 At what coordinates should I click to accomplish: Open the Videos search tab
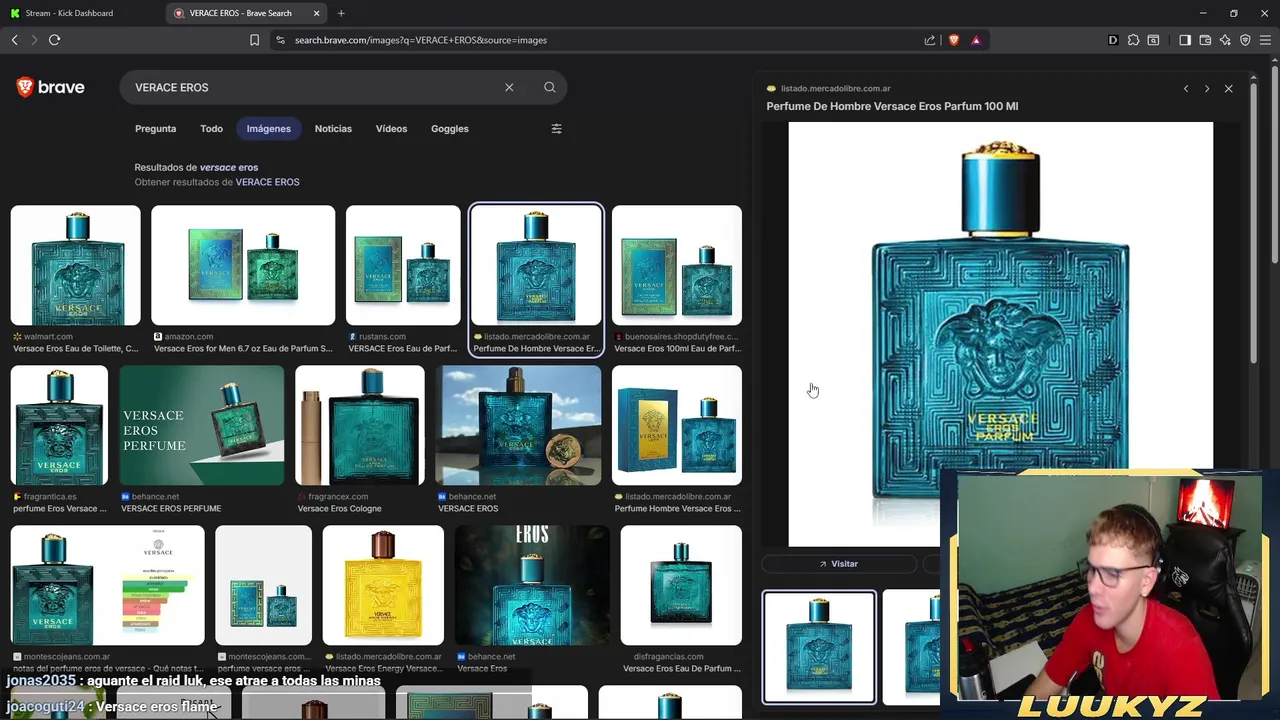point(391,128)
